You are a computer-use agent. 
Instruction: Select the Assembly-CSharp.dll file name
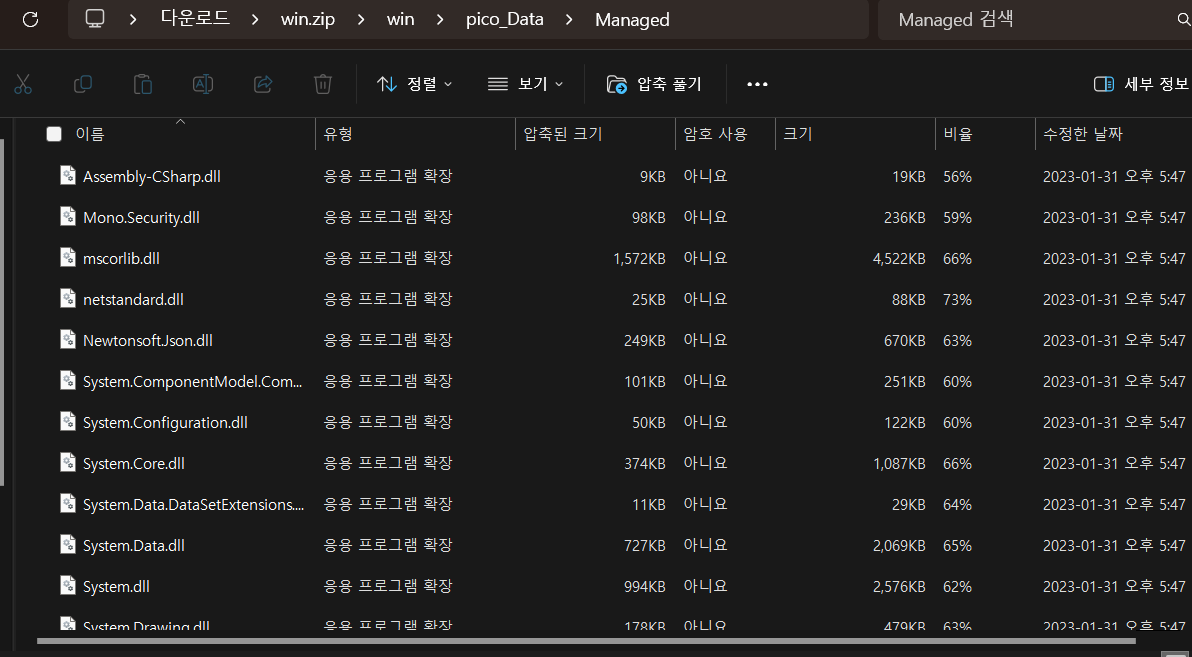(151, 176)
